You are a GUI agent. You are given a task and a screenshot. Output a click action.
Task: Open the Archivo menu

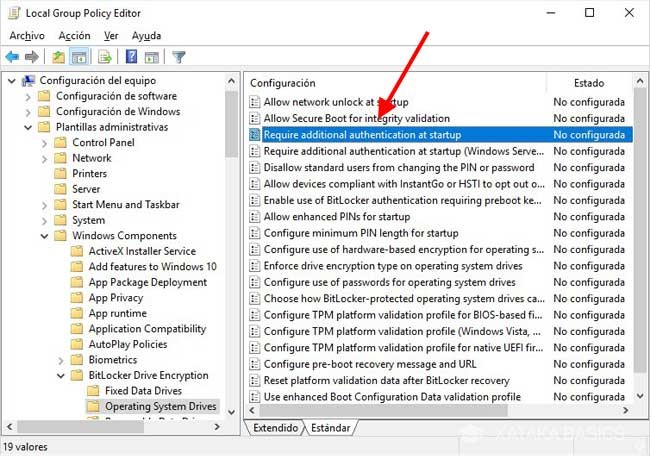(x=27, y=35)
